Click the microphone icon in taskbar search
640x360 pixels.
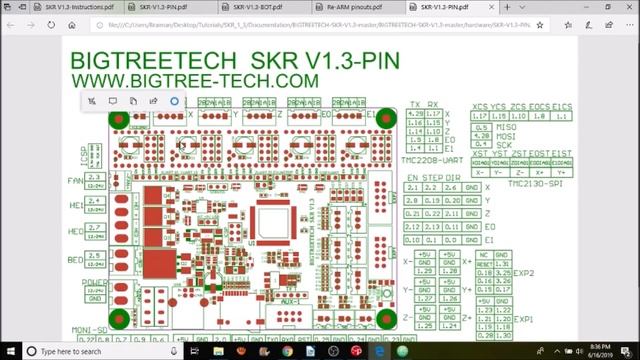(174, 351)
